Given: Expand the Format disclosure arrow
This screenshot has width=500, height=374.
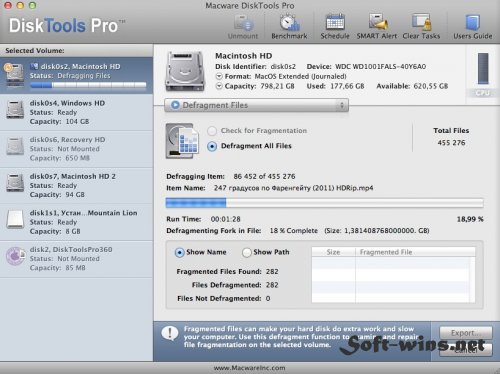Looking at the screenshot, I should tap(219, 76).
